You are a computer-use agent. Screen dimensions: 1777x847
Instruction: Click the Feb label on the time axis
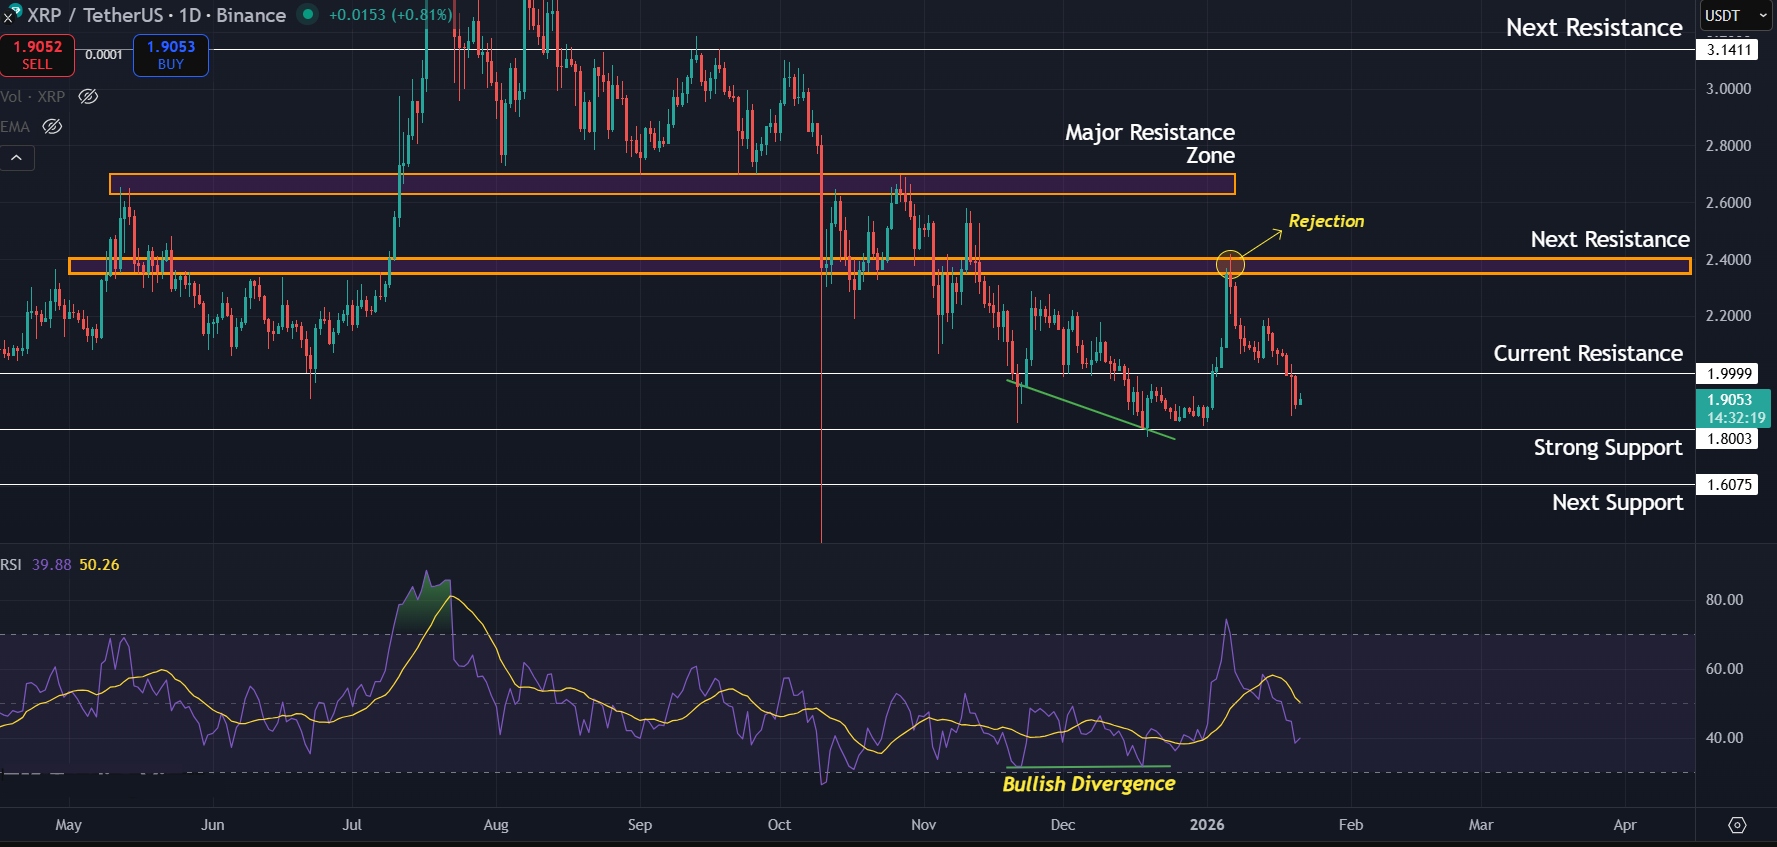point(1351,825)
